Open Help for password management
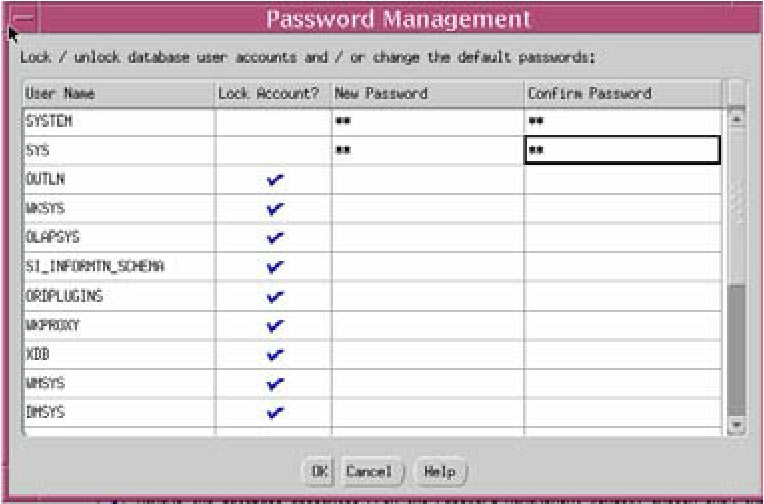The image size is (764, 504). 439,470
